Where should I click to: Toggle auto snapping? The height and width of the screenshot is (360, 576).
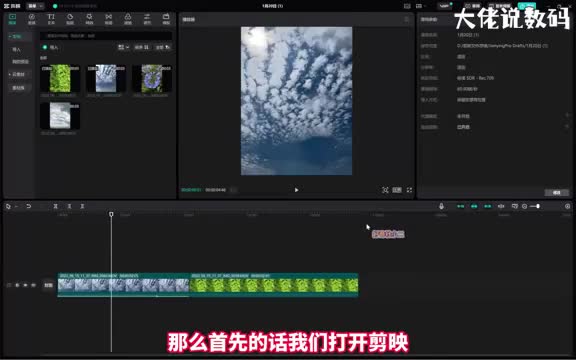pyautogui.click(x=474, y=206)
